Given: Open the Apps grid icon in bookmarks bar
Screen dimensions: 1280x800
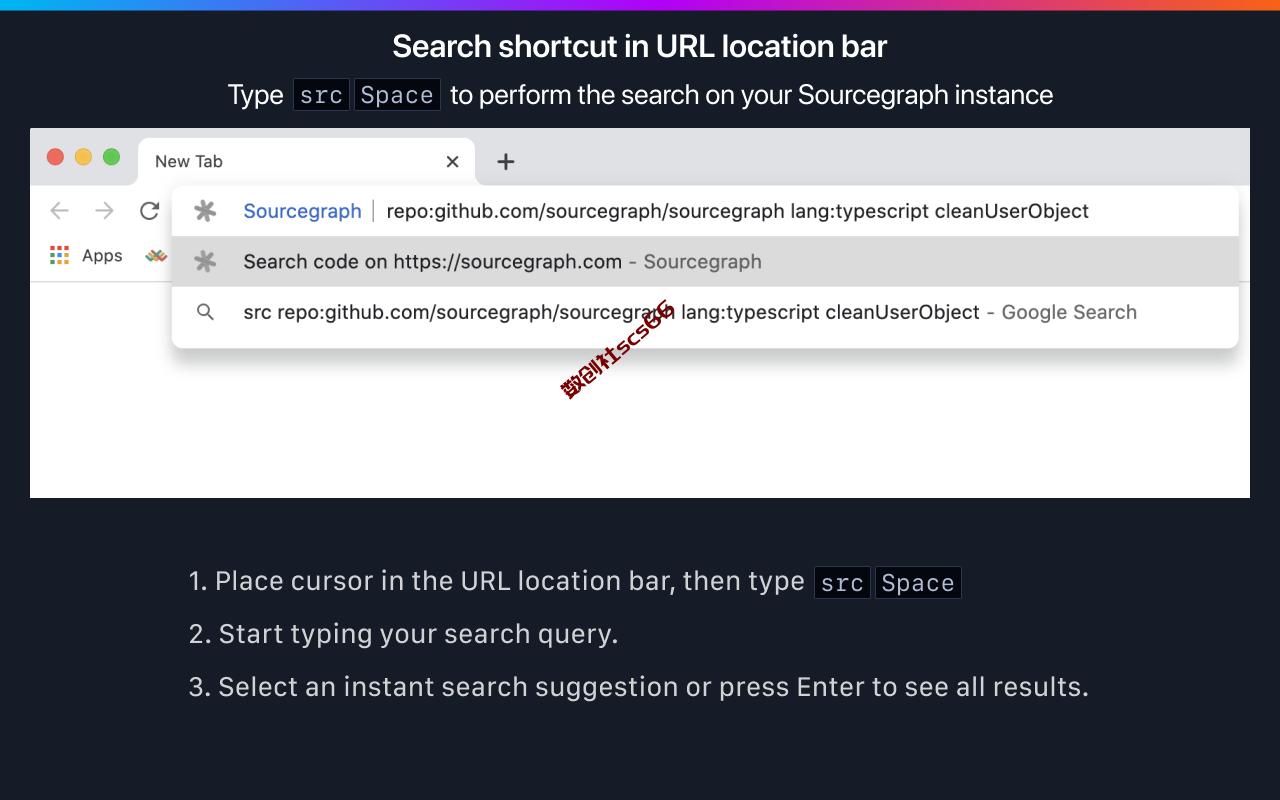Looking at the screenshot, I should coord(60,255).
